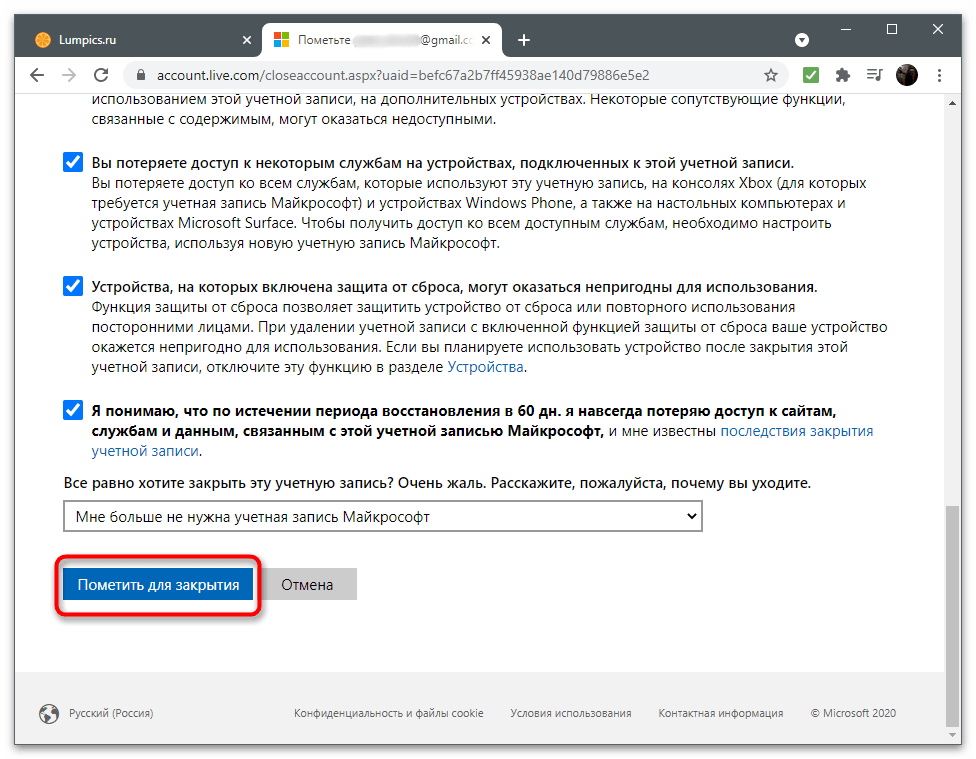This screenshot has height=759, width=976.
Task: Close the Lumpics.ru tab
Action: point(247,40)
